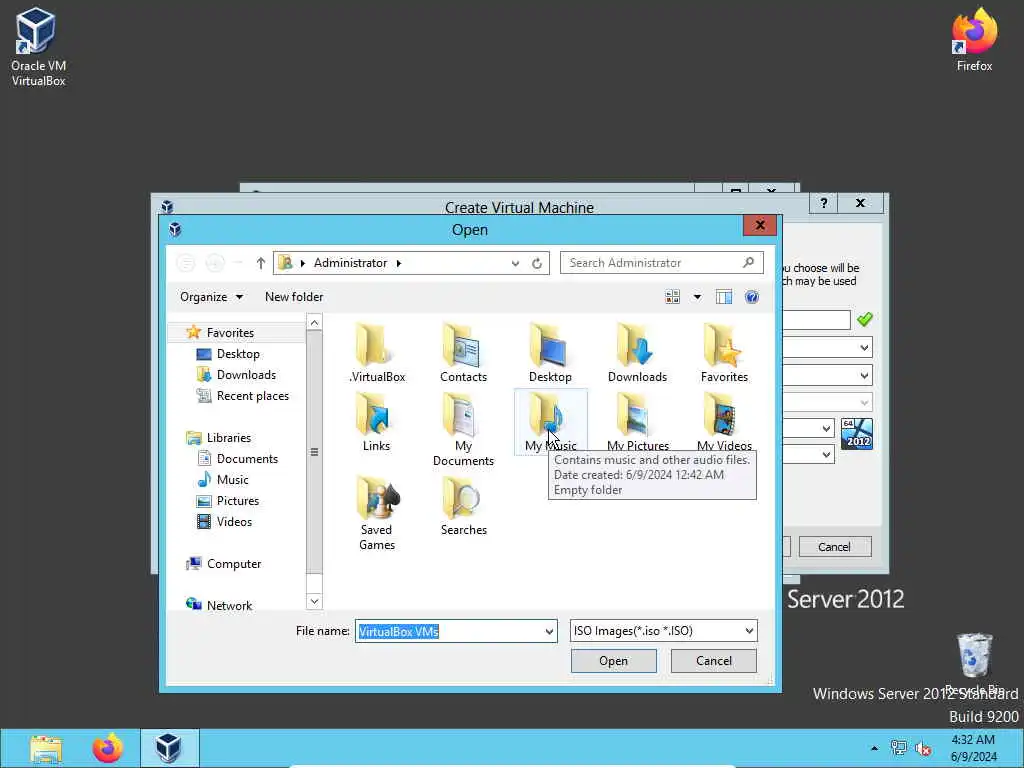Cancel the Open dialog
The width and height of the screenshot is (1024, 768).
713,661
